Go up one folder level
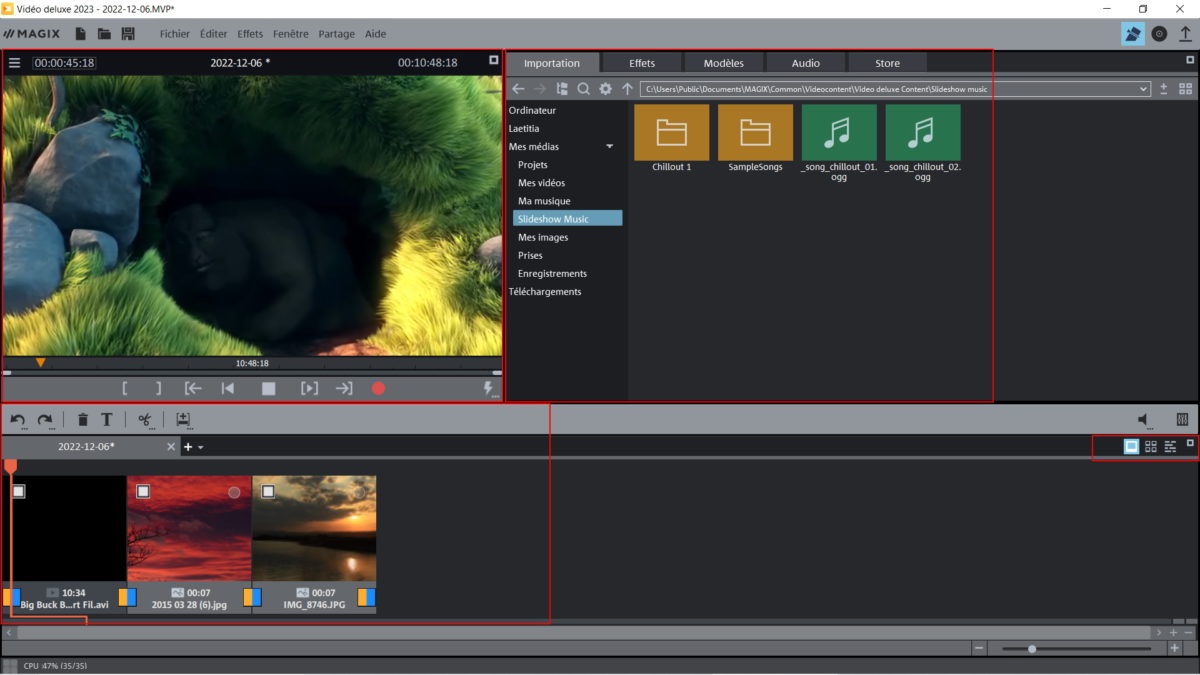1200x675 pixels. click(x=627, y=89)
